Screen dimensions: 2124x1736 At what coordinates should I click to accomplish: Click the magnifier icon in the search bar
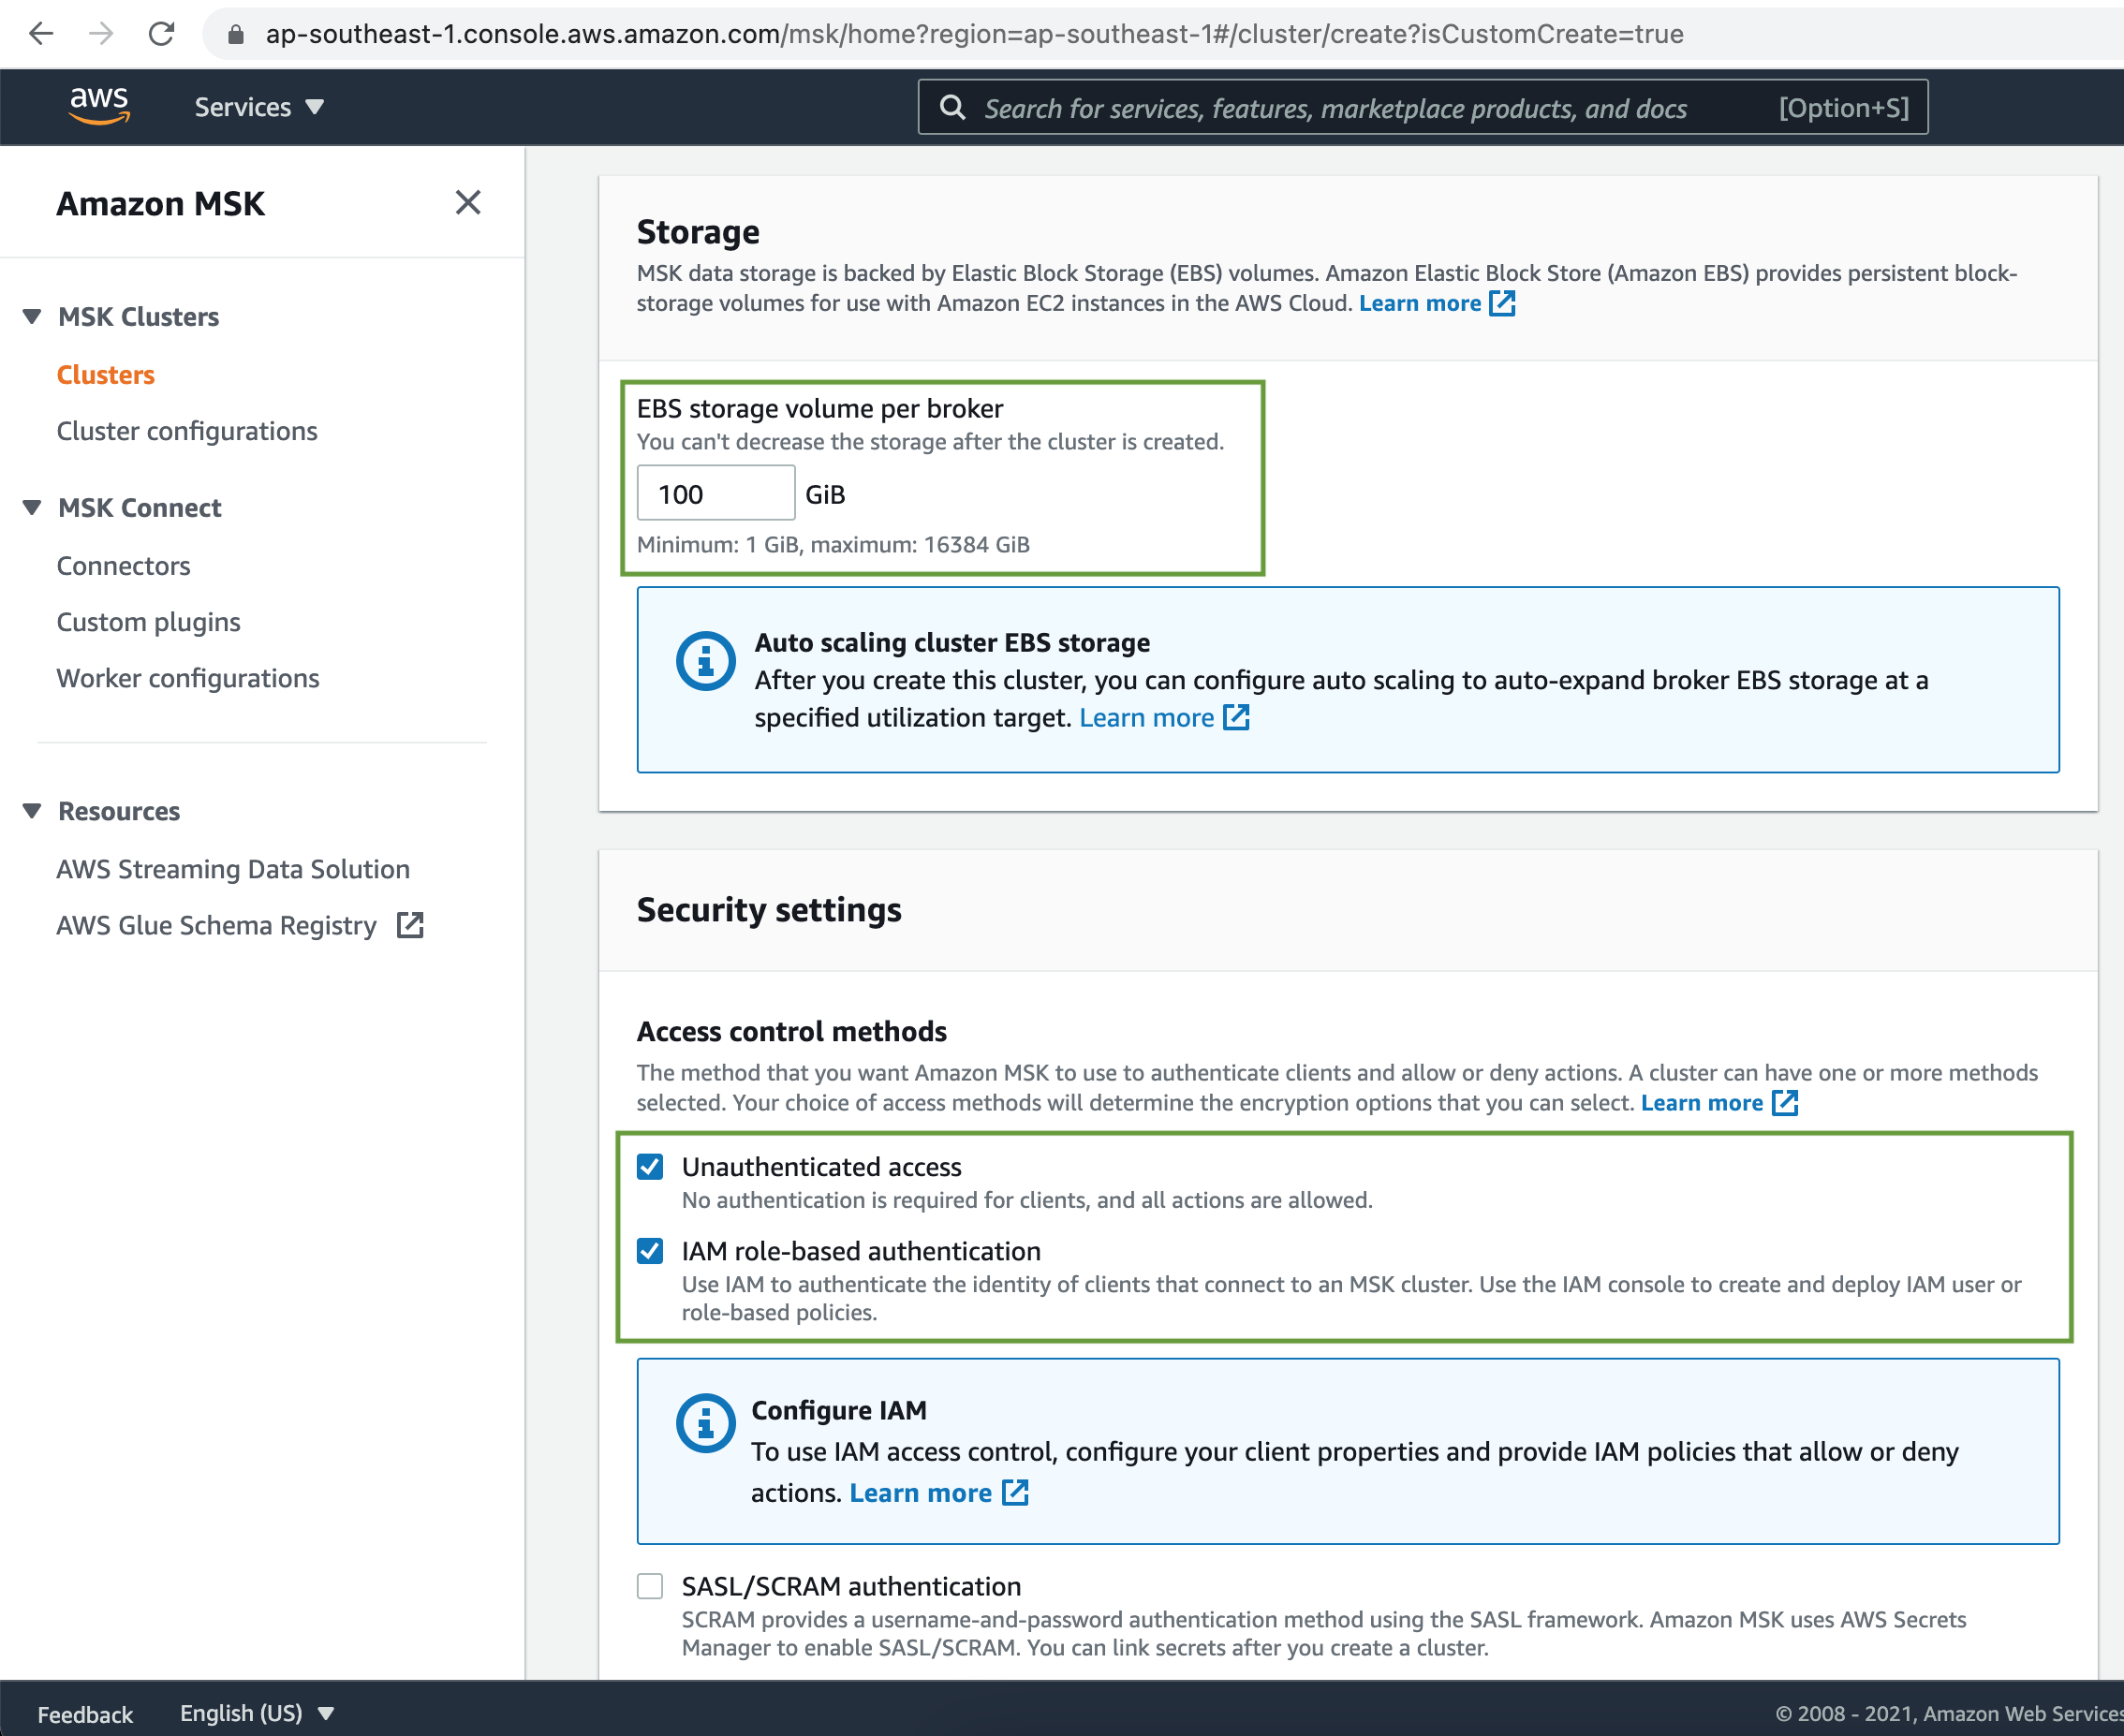coord(953,107)
